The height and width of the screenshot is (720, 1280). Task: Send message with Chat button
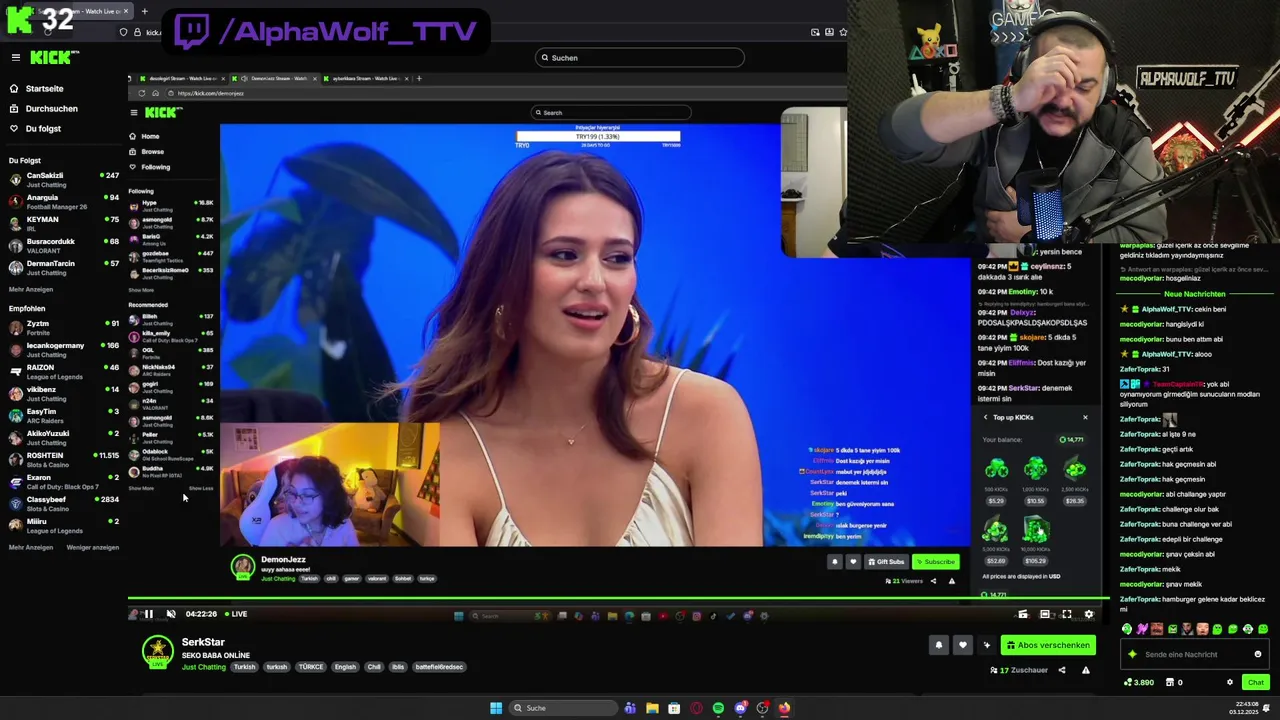click(1256, 682)
